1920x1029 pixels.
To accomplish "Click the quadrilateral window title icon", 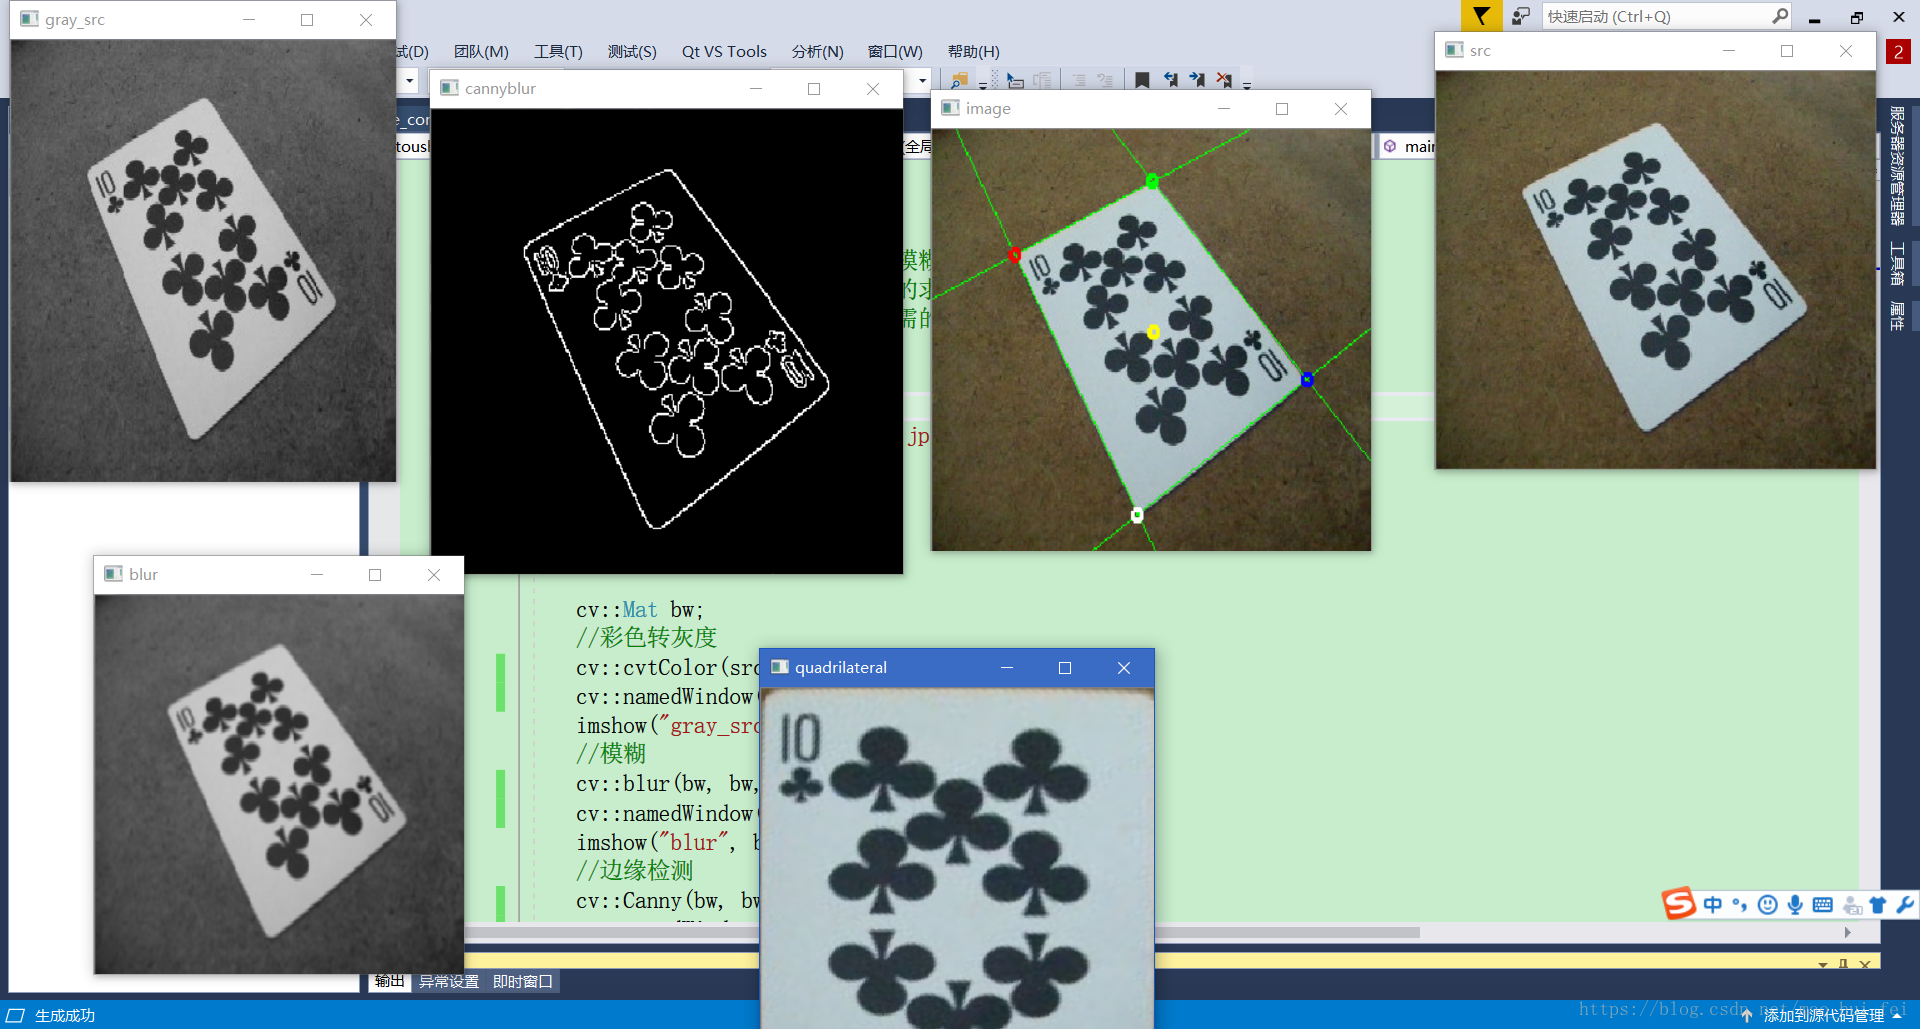I will point(780,667).
